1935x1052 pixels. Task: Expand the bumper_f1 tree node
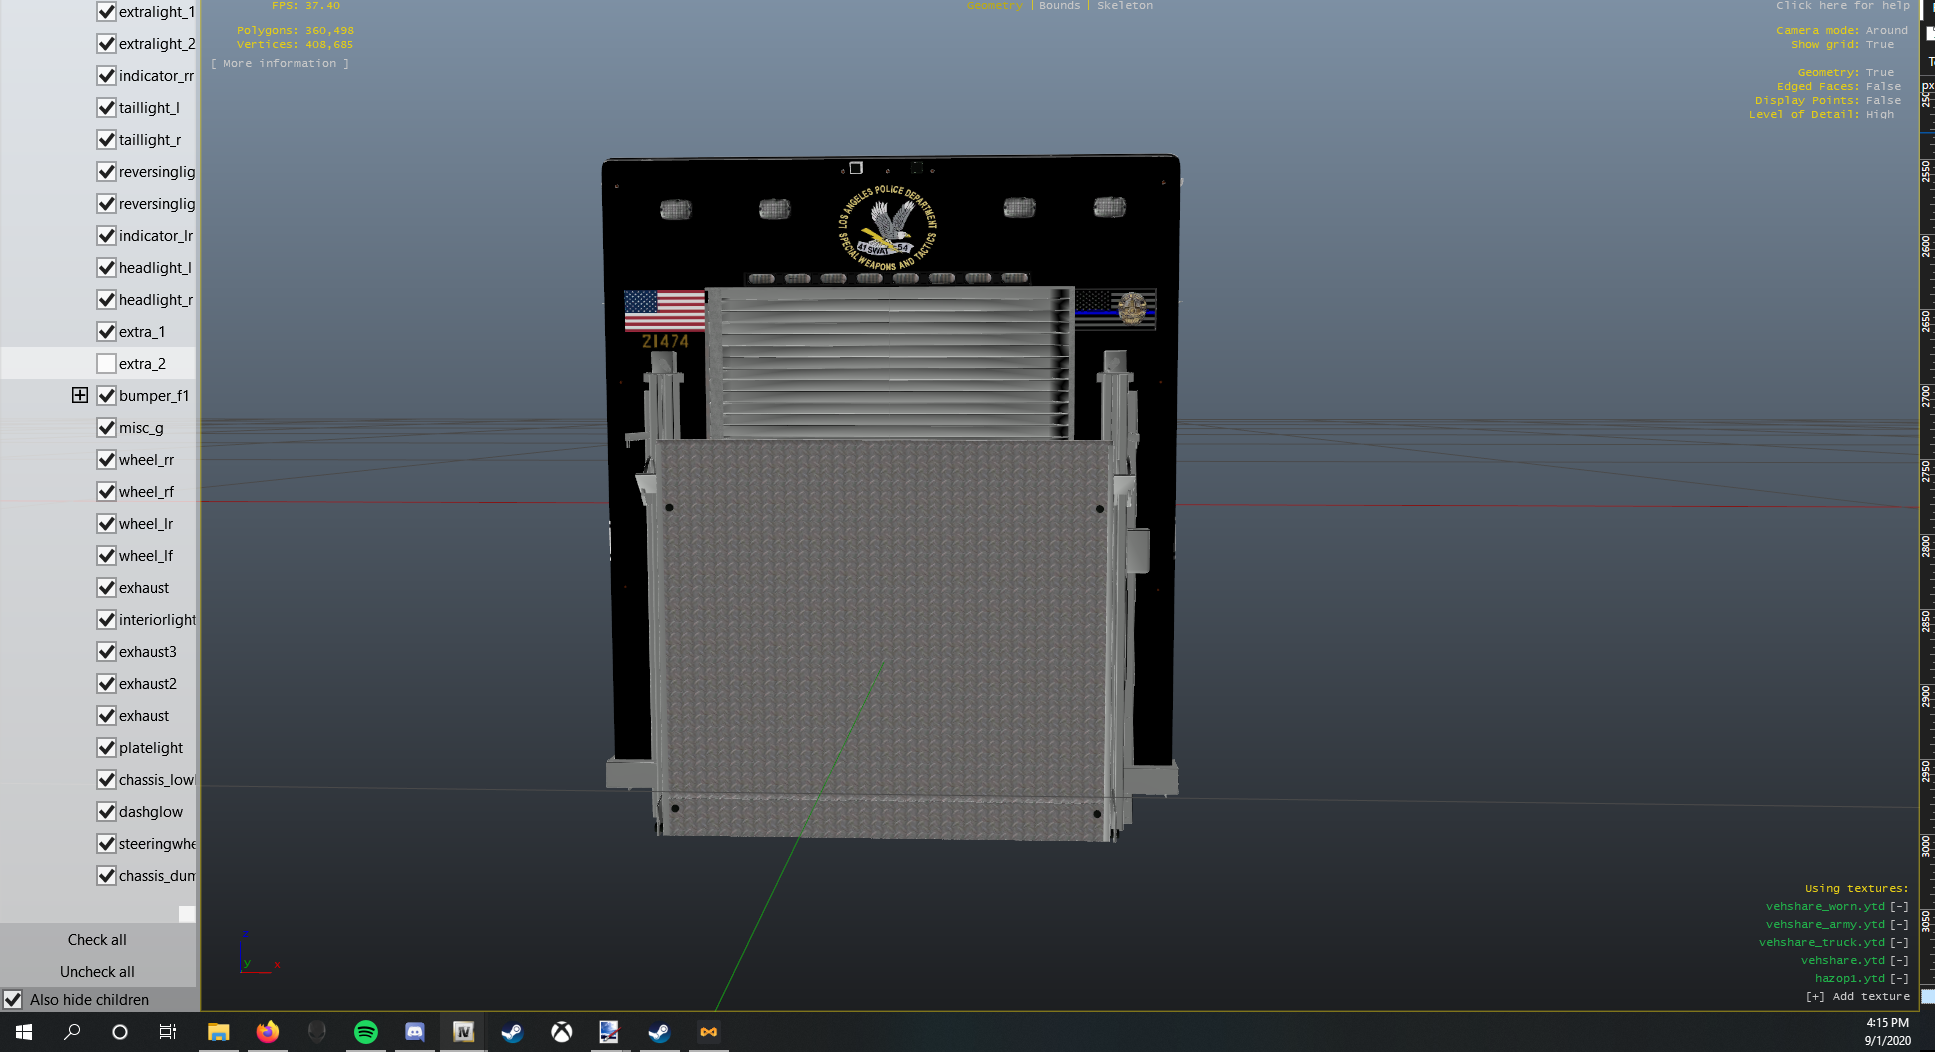coord(80,396)
